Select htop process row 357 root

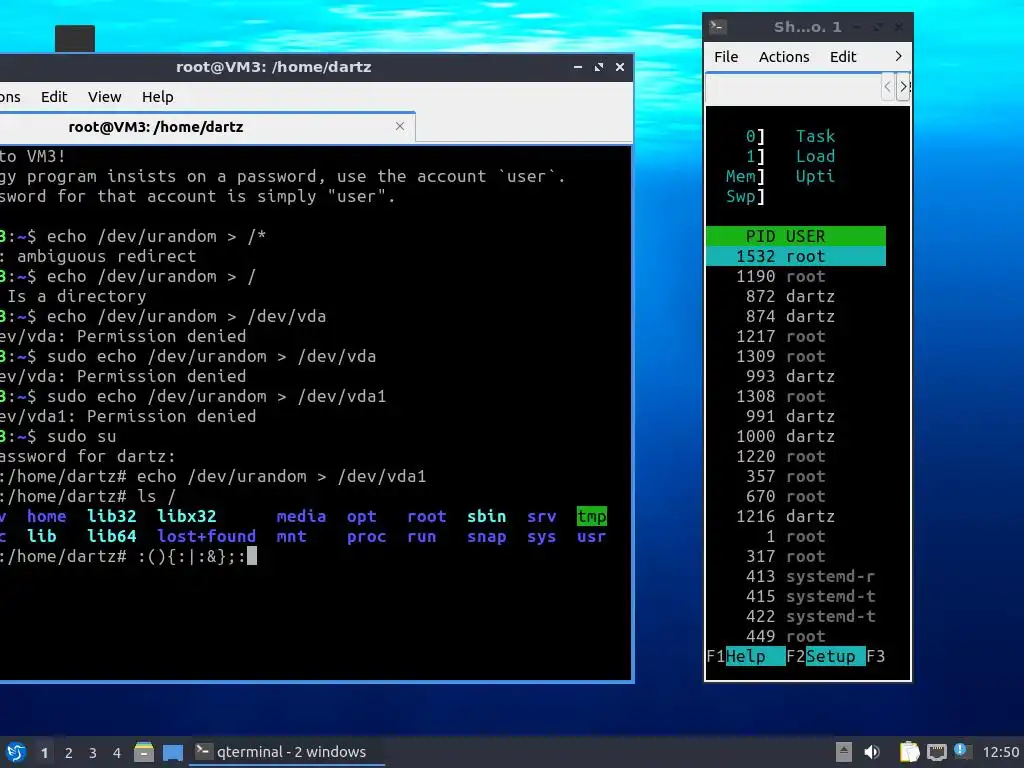pos(795,476)
